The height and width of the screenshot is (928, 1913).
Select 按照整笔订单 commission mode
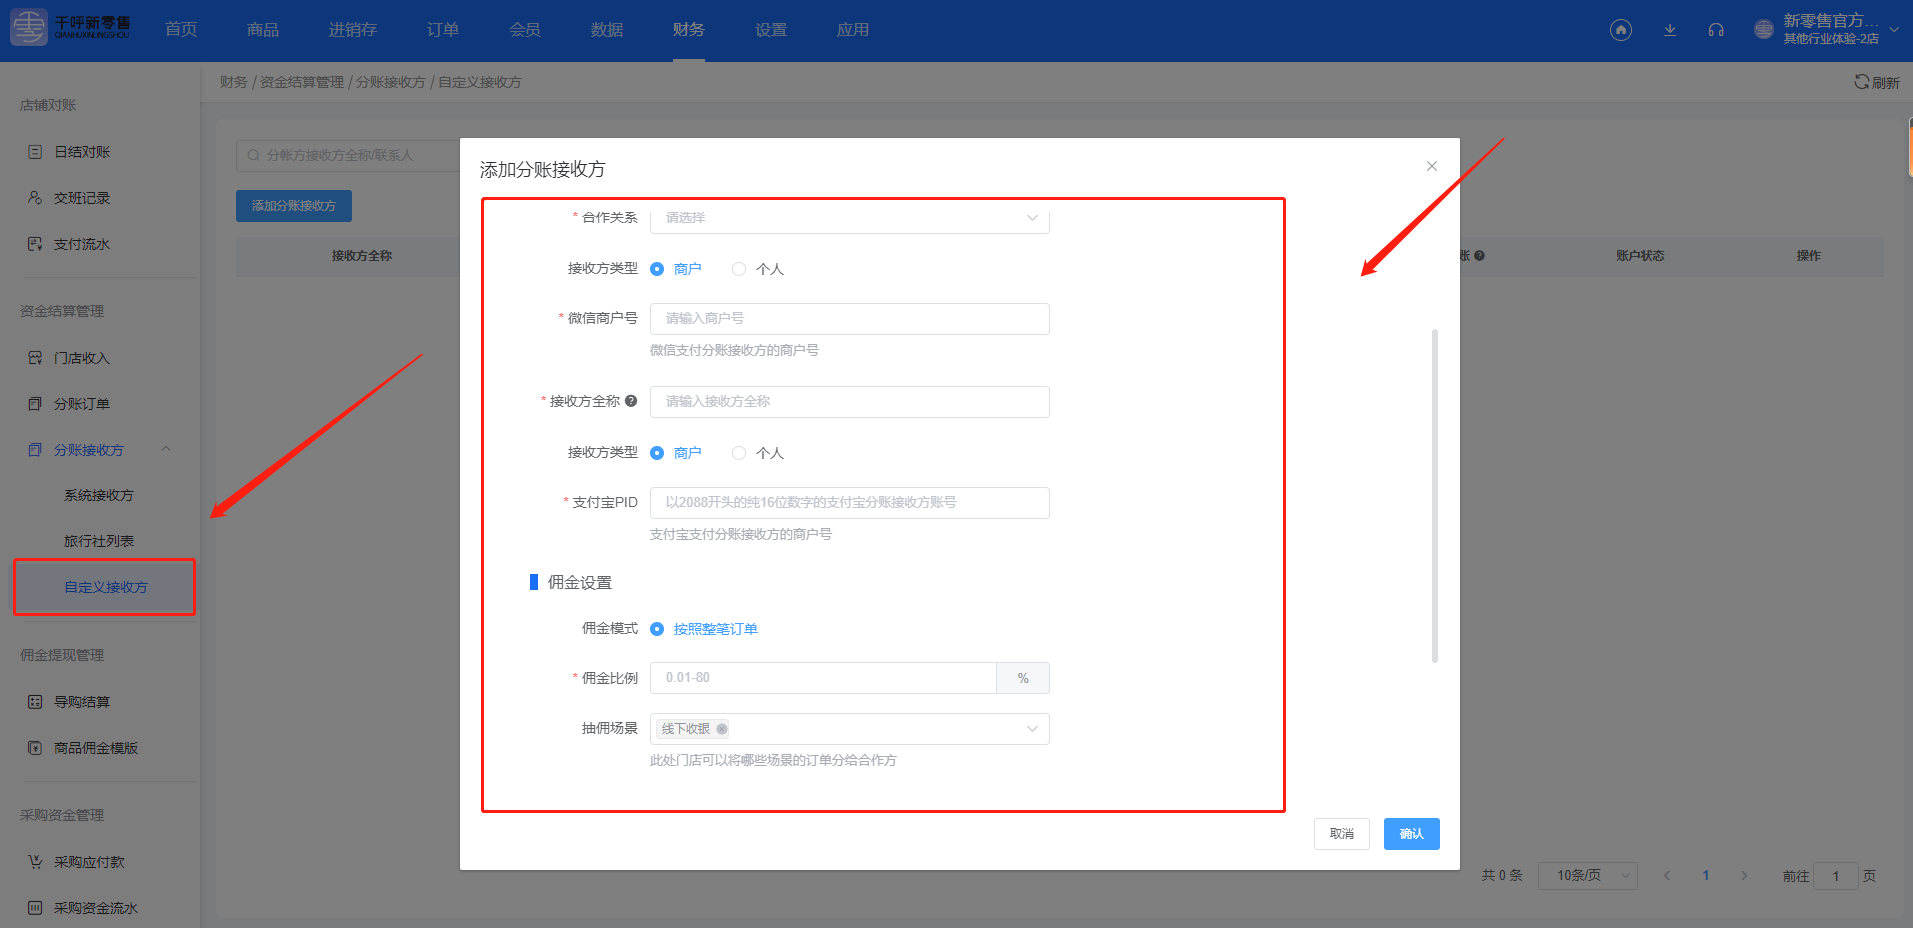pyautogui.click(x=657, y=629)
